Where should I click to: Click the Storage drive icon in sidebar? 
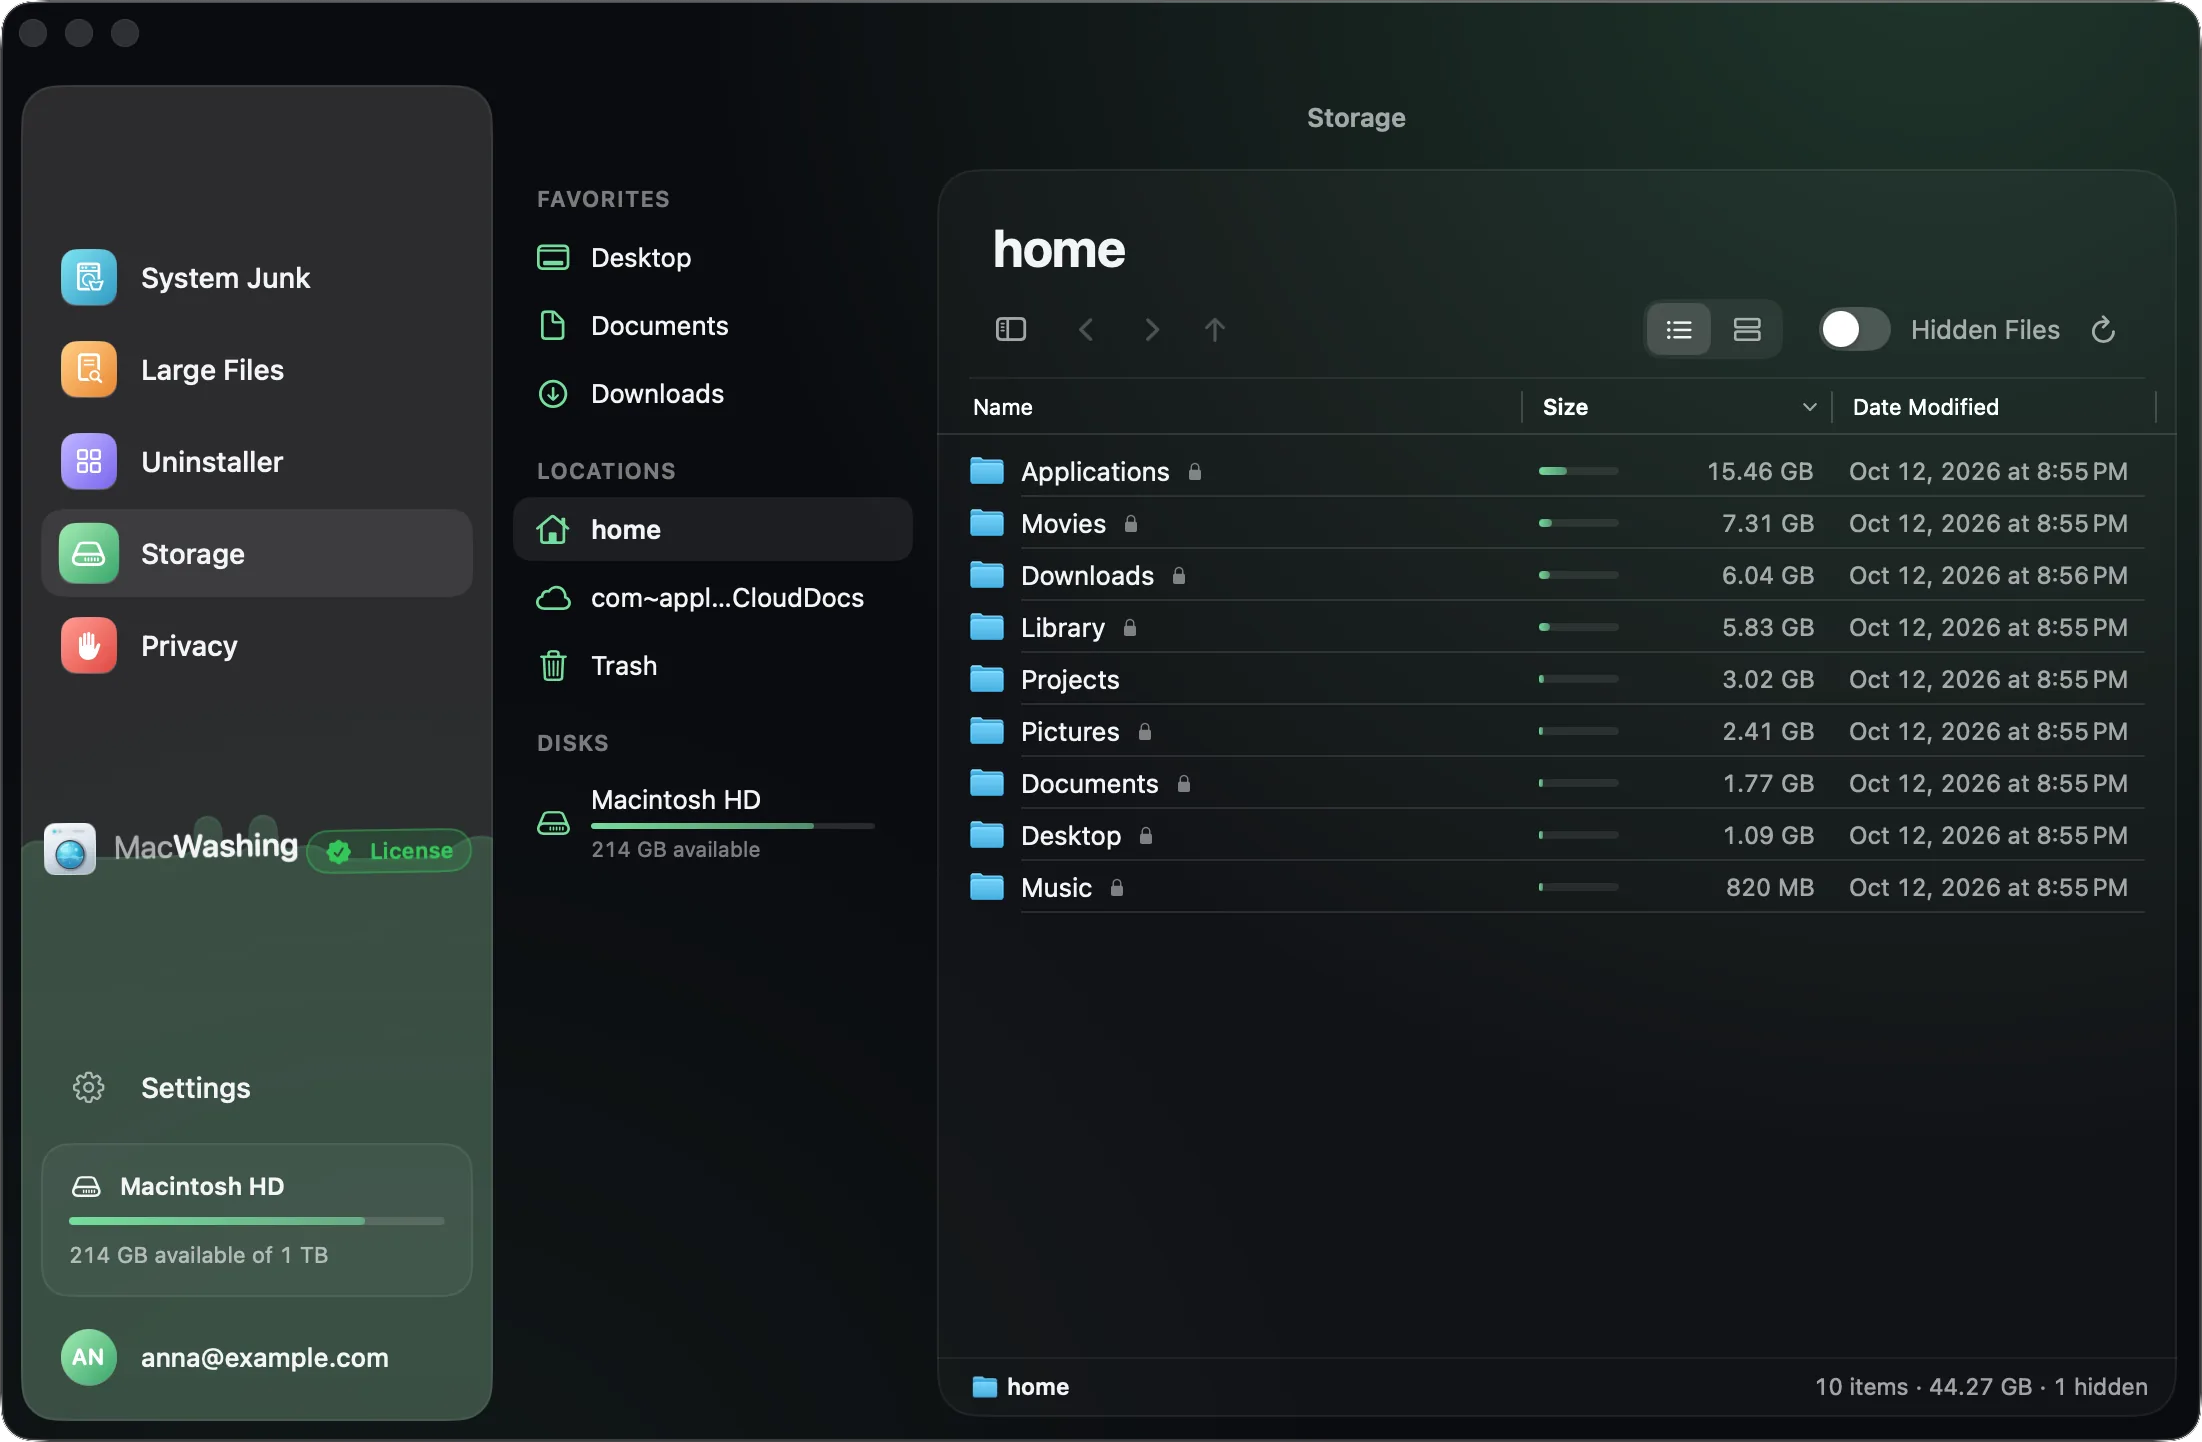tap(89, 553)
